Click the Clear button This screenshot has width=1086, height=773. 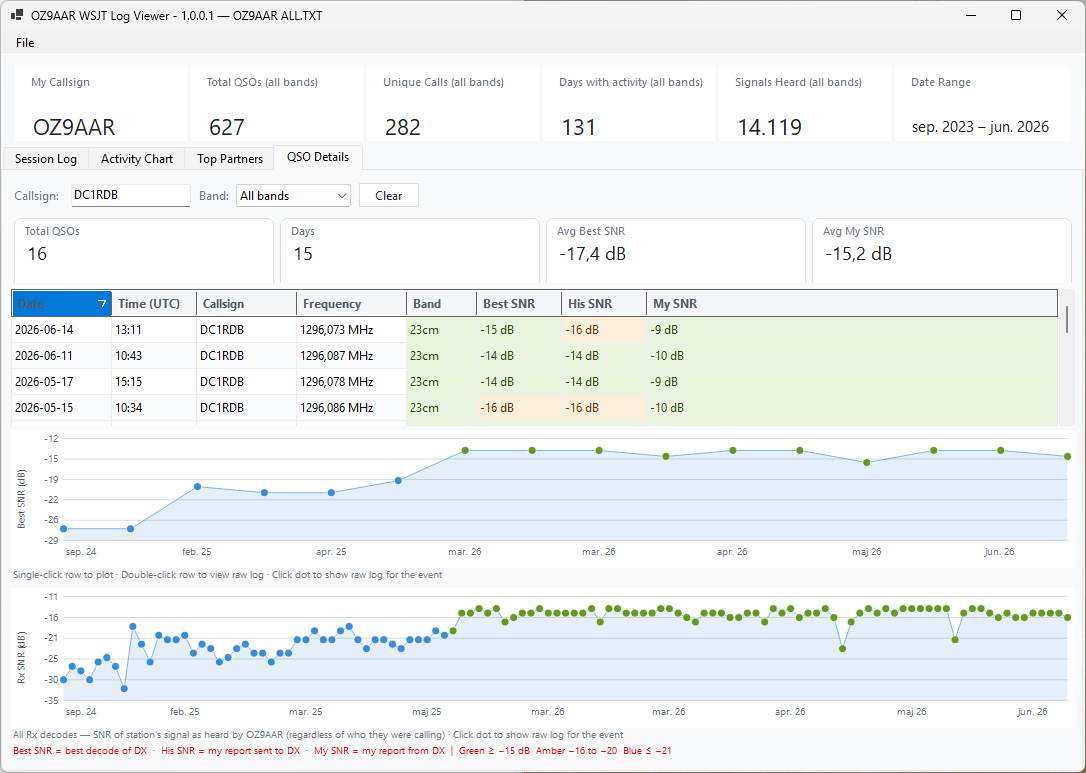(x=389, y=196)
